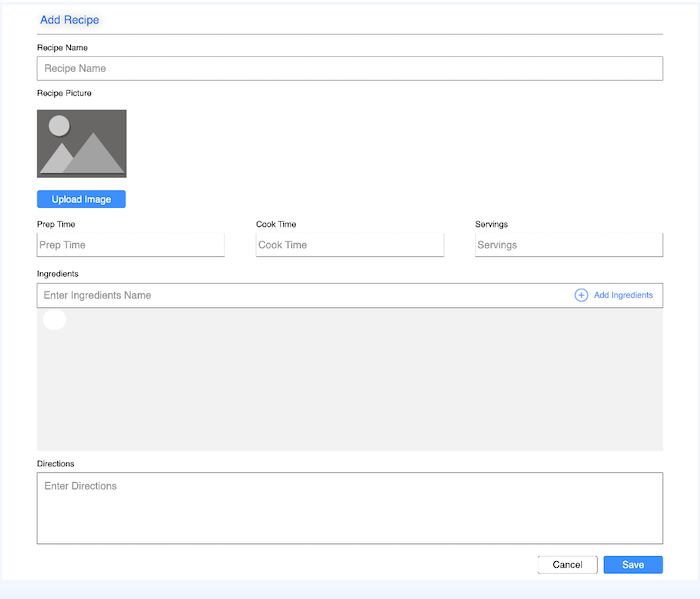Click the Ingredients label text
The image size is (700, 599).
58,274
